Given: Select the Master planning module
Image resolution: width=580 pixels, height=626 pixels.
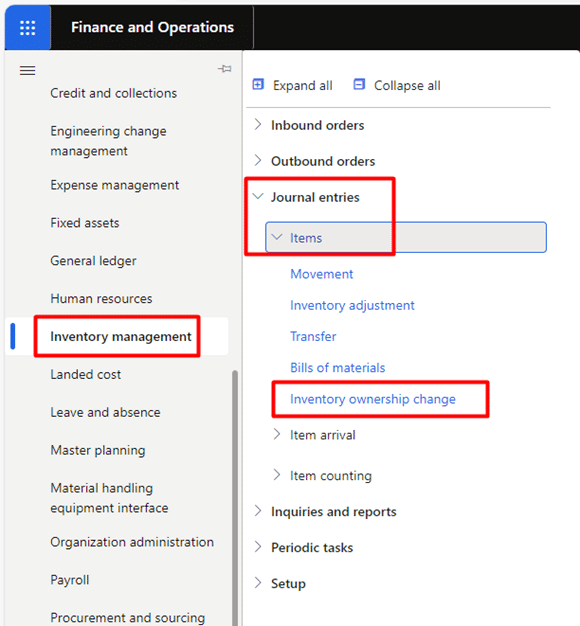Looking at the screenshot, I should point(98,450).
